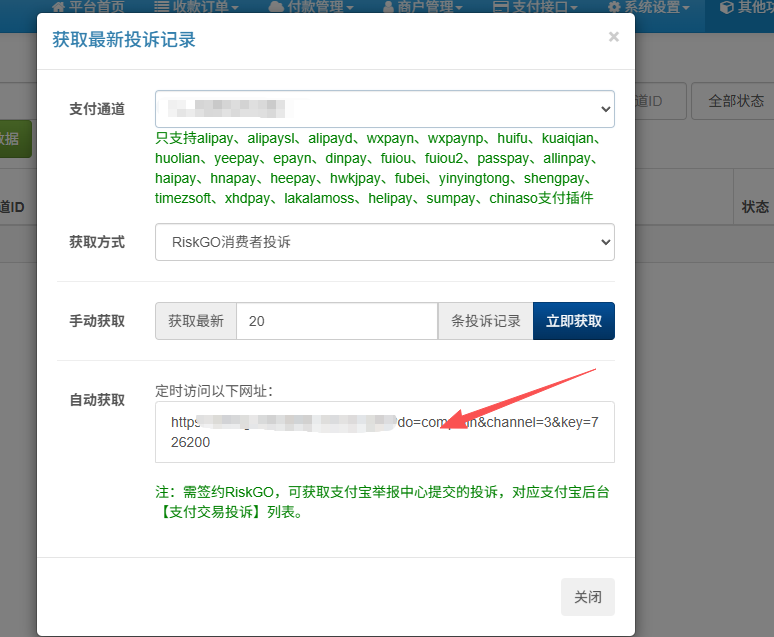Close the dialog with the × icon
This screenshot has width=774, height=637.
[x=613, y=37]
